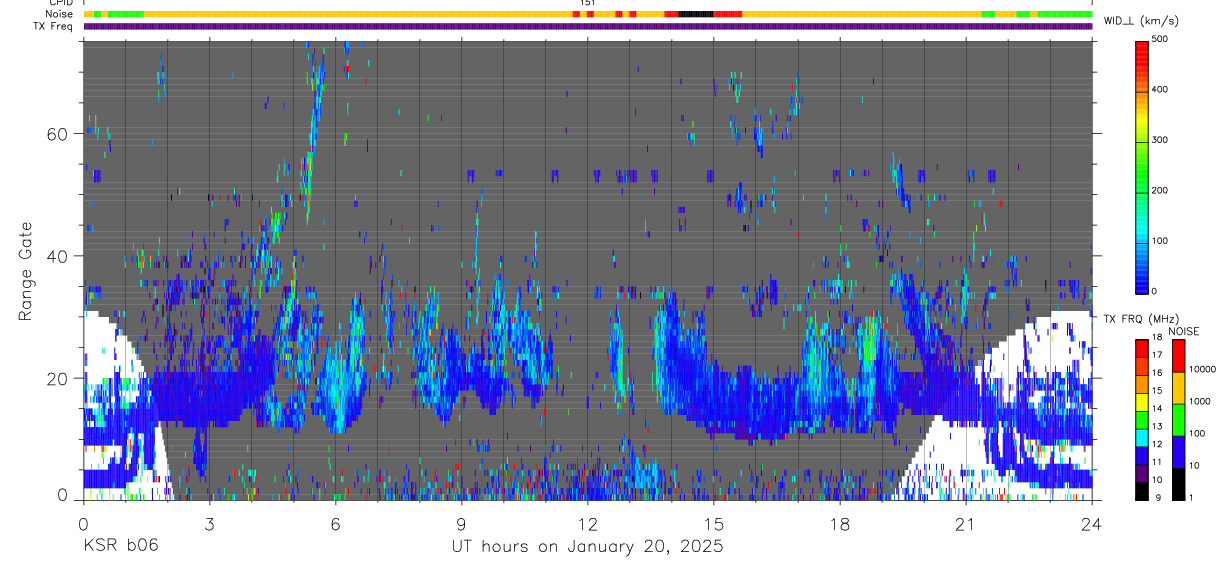
Task: Click the "300" value on the WID color bar
Action: tap(1160, 140)
